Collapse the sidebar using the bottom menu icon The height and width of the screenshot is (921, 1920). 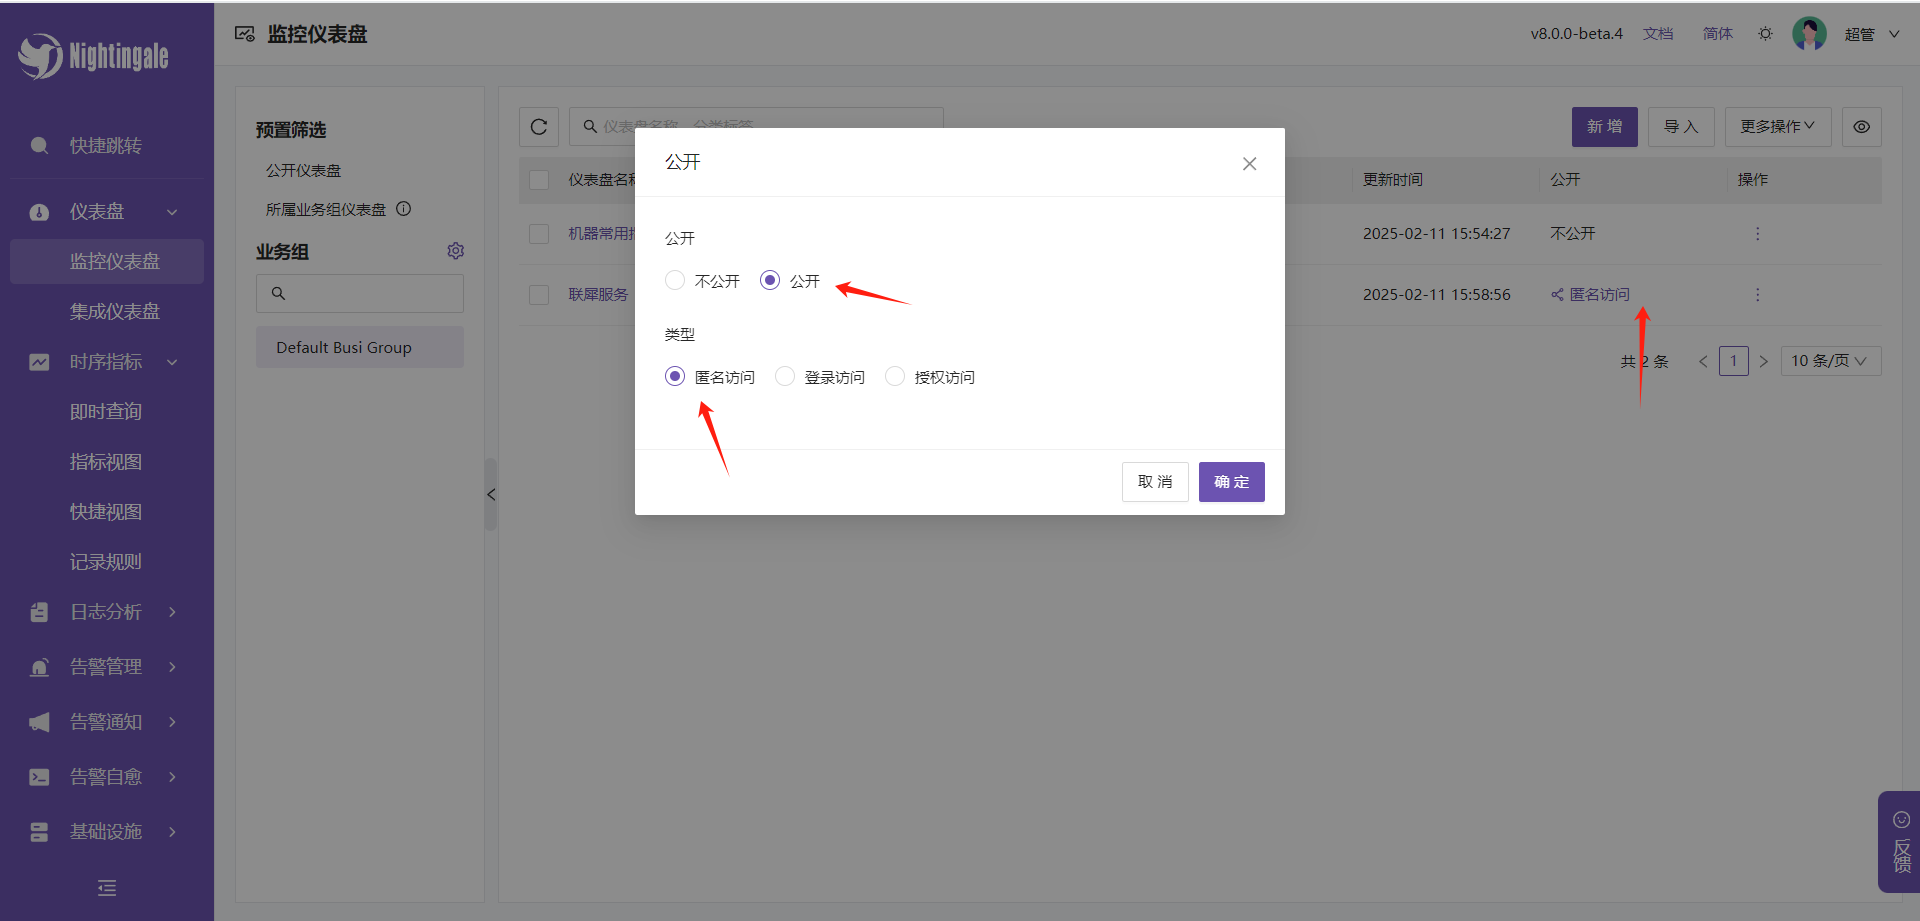point(107,888)
